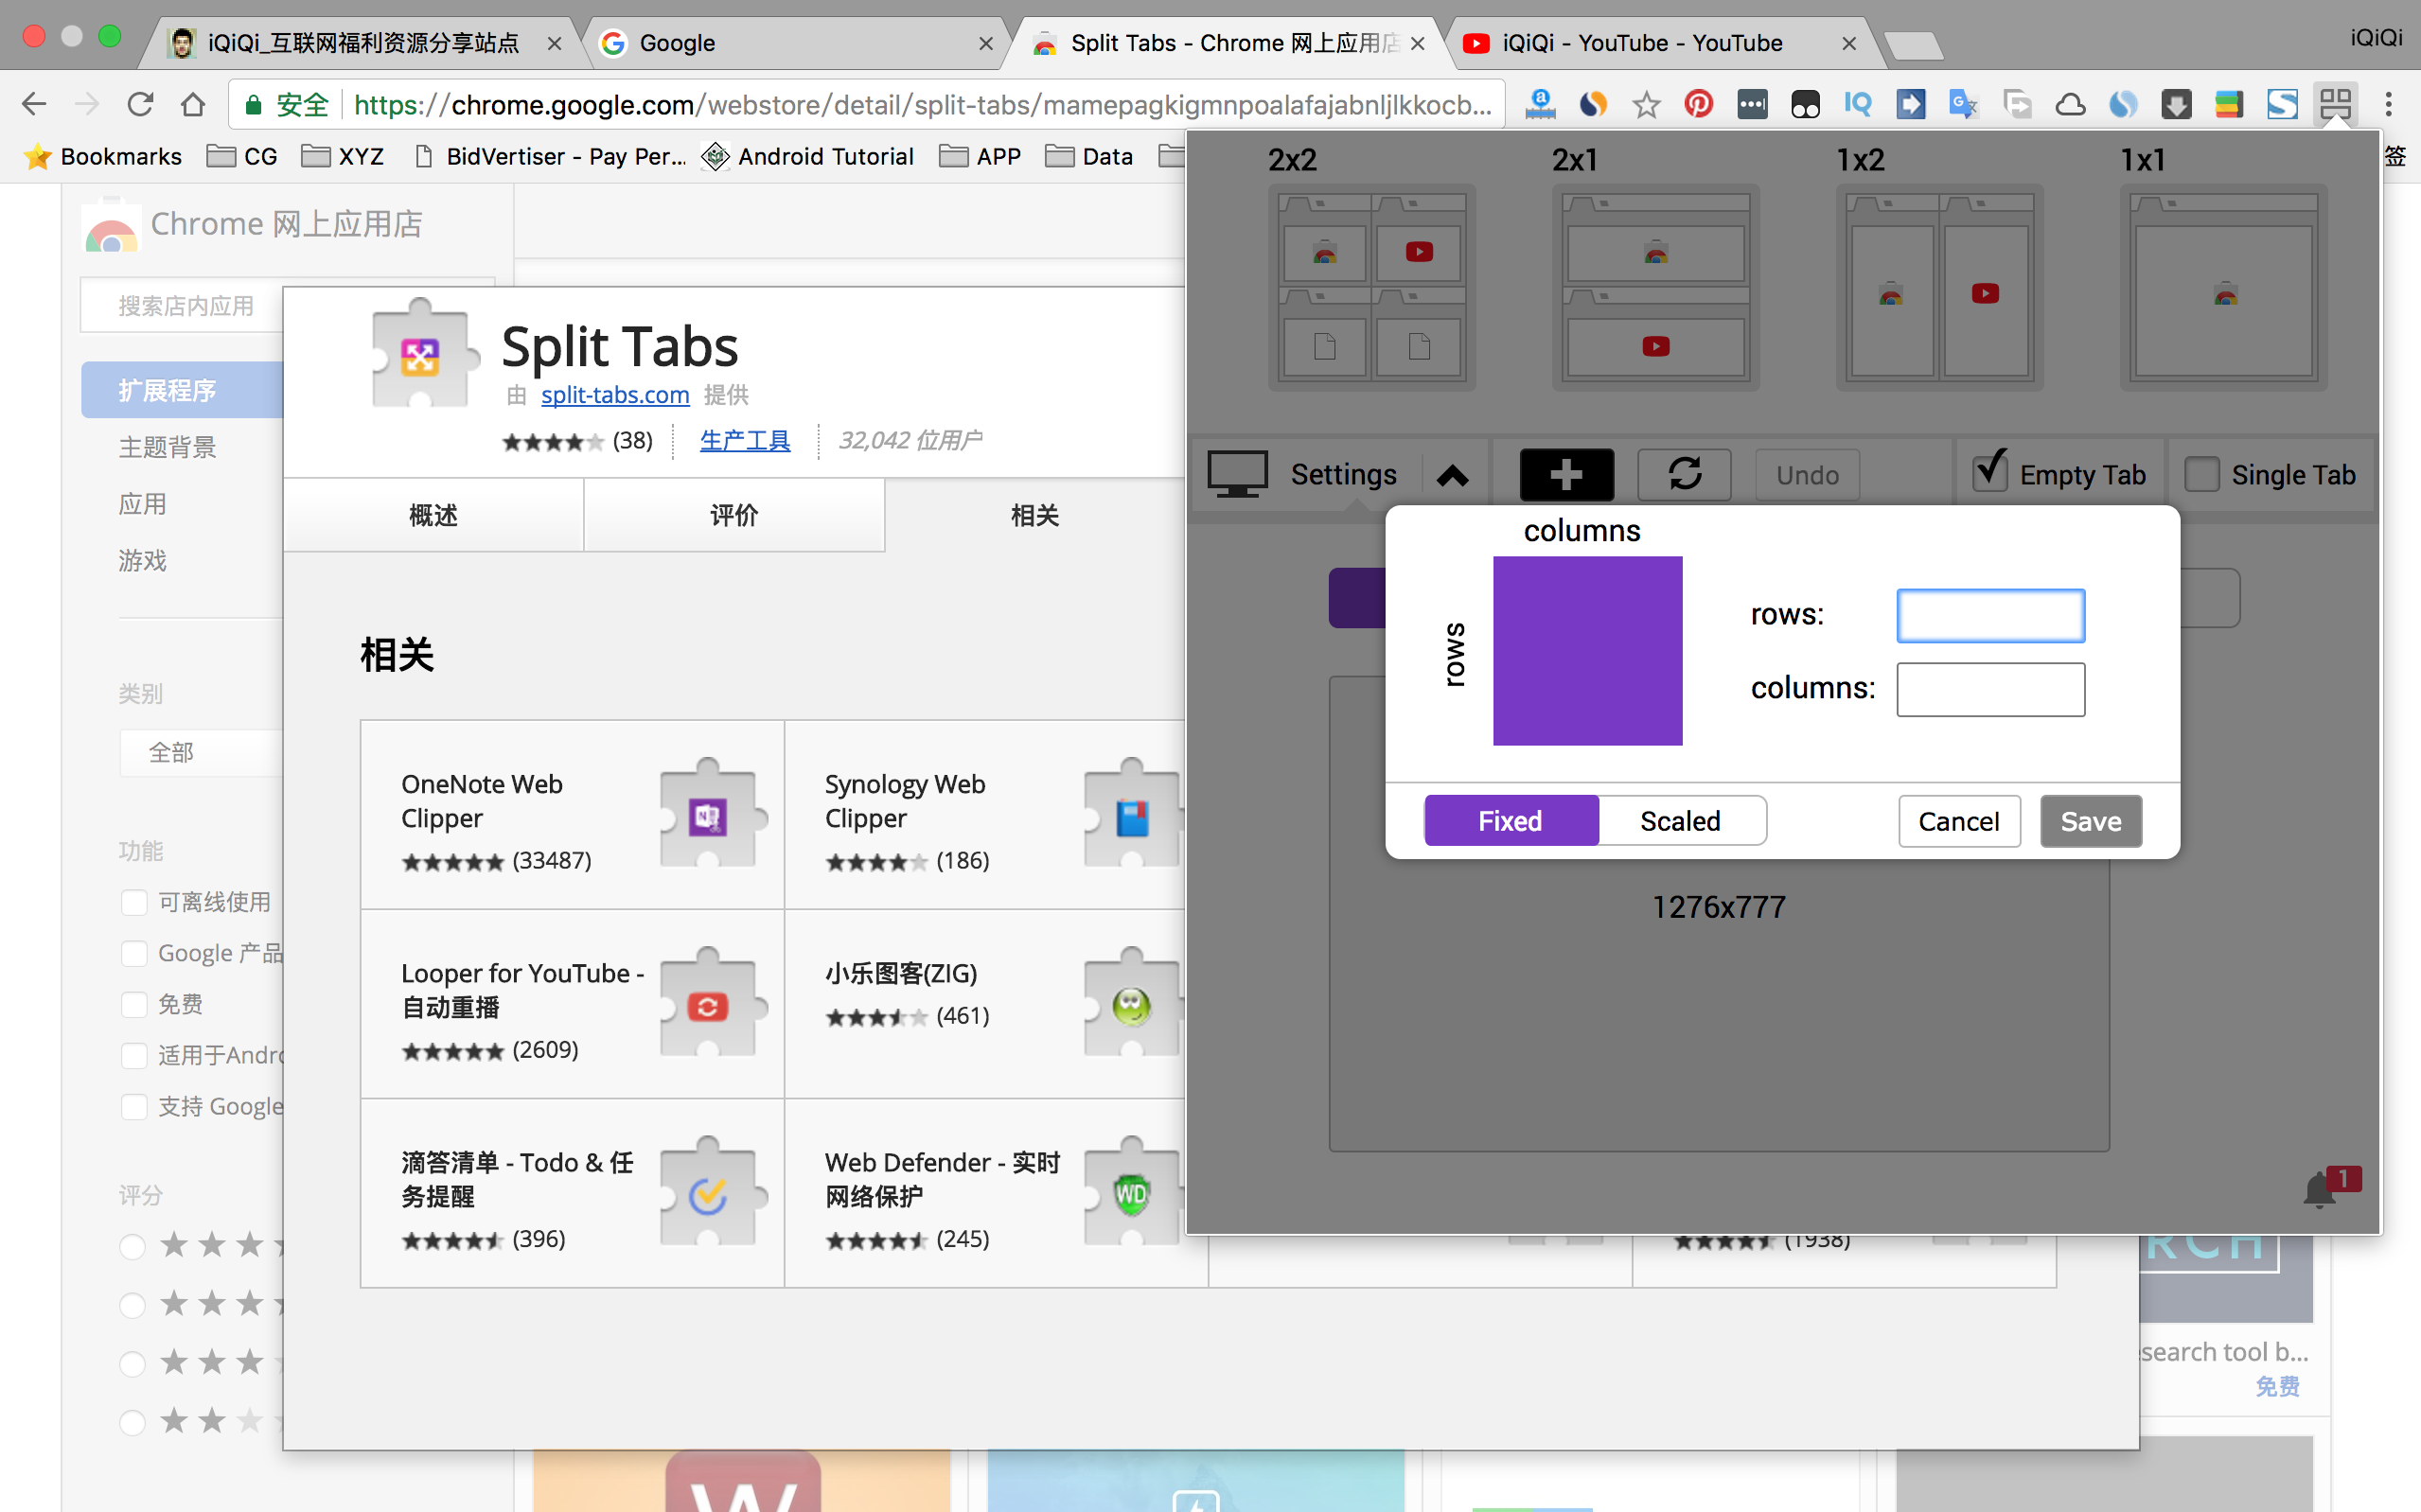The height and width of the screenshot is (1512, 2421).
Task: Switch to the iQiQi YouTube tab
Action: coord(1660,43)
